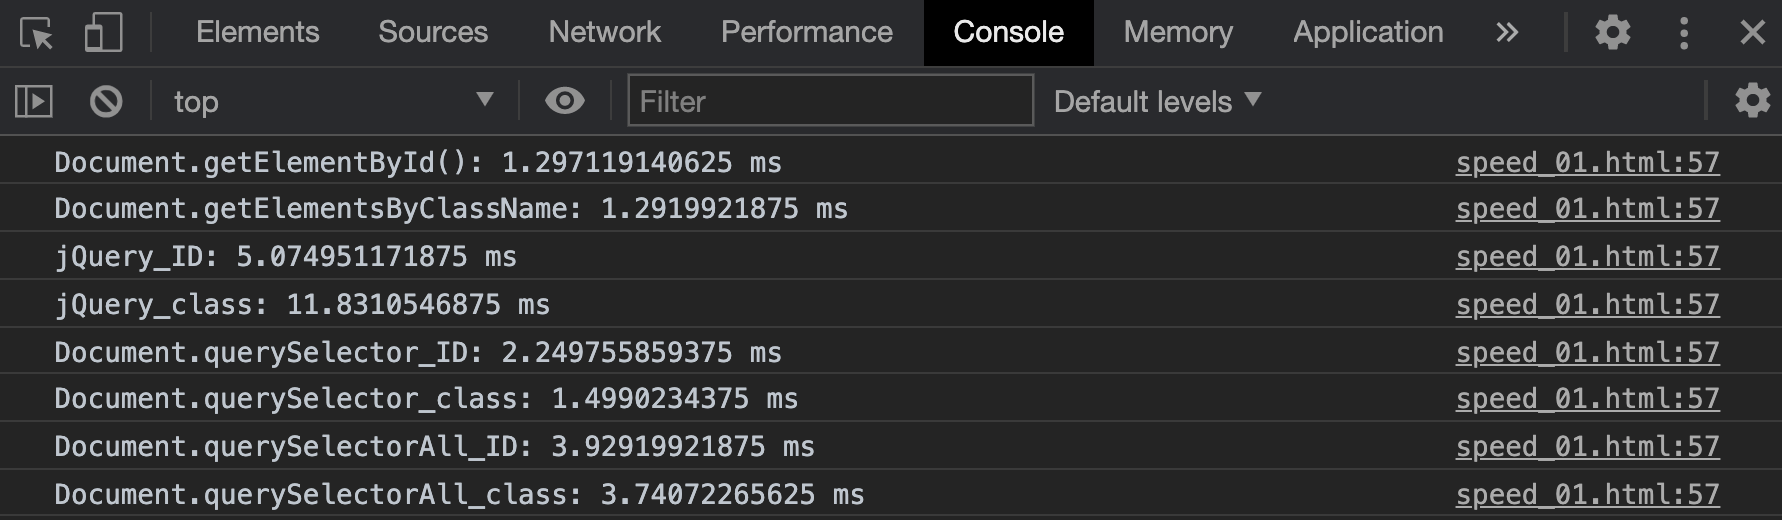Select the jQuery_class timing log message
The image size is (1782, 520).
[x=302, y=305]
